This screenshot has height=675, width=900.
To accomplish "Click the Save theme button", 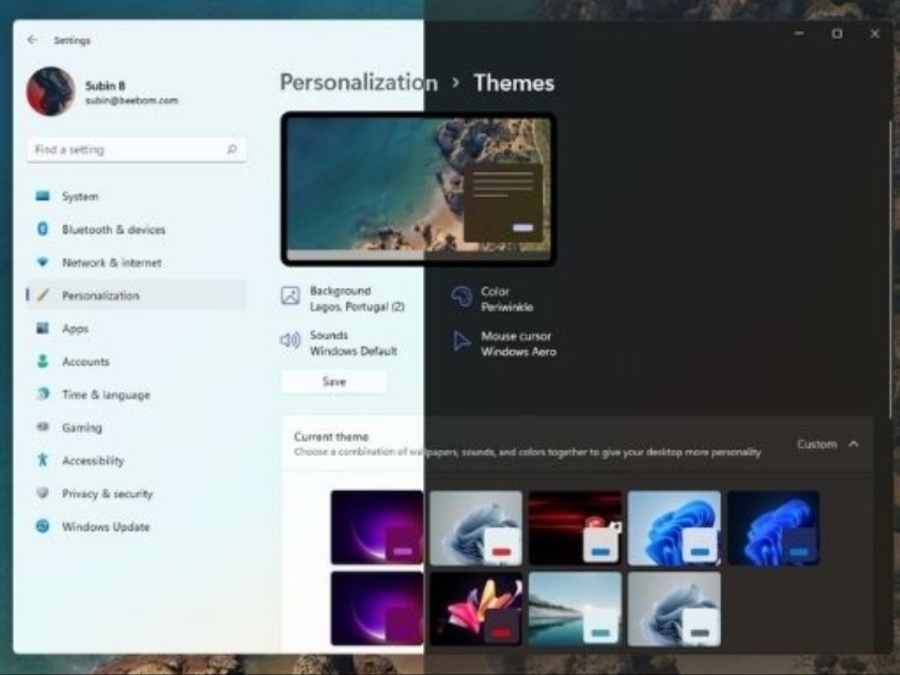I will (334, 382).
